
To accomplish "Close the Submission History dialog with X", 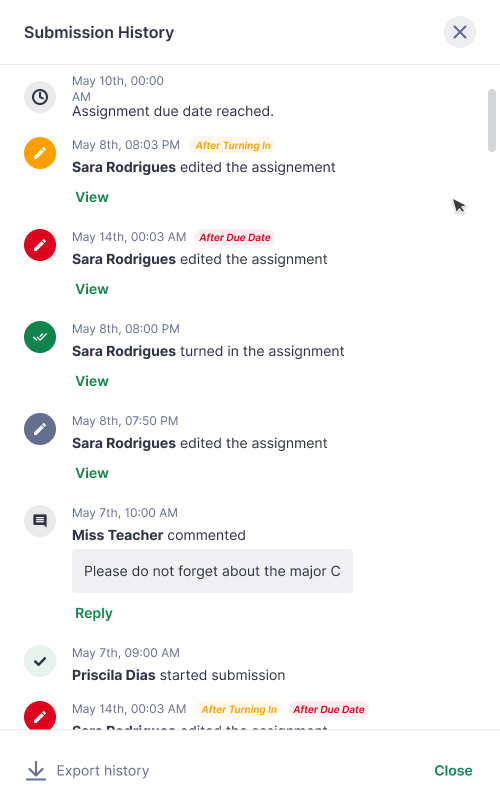I will [x=460, y=32].
